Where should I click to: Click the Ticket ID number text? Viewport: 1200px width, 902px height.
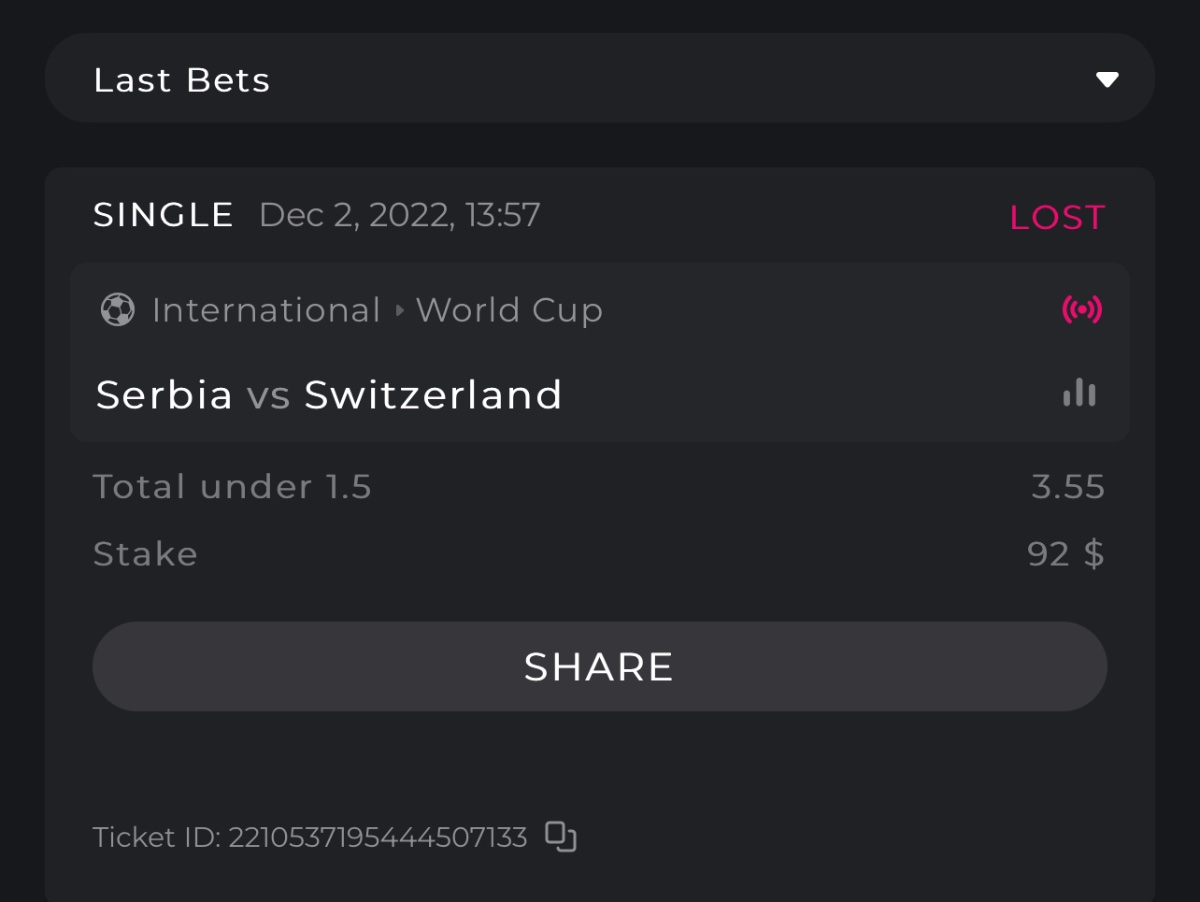[x=377, y=837]
